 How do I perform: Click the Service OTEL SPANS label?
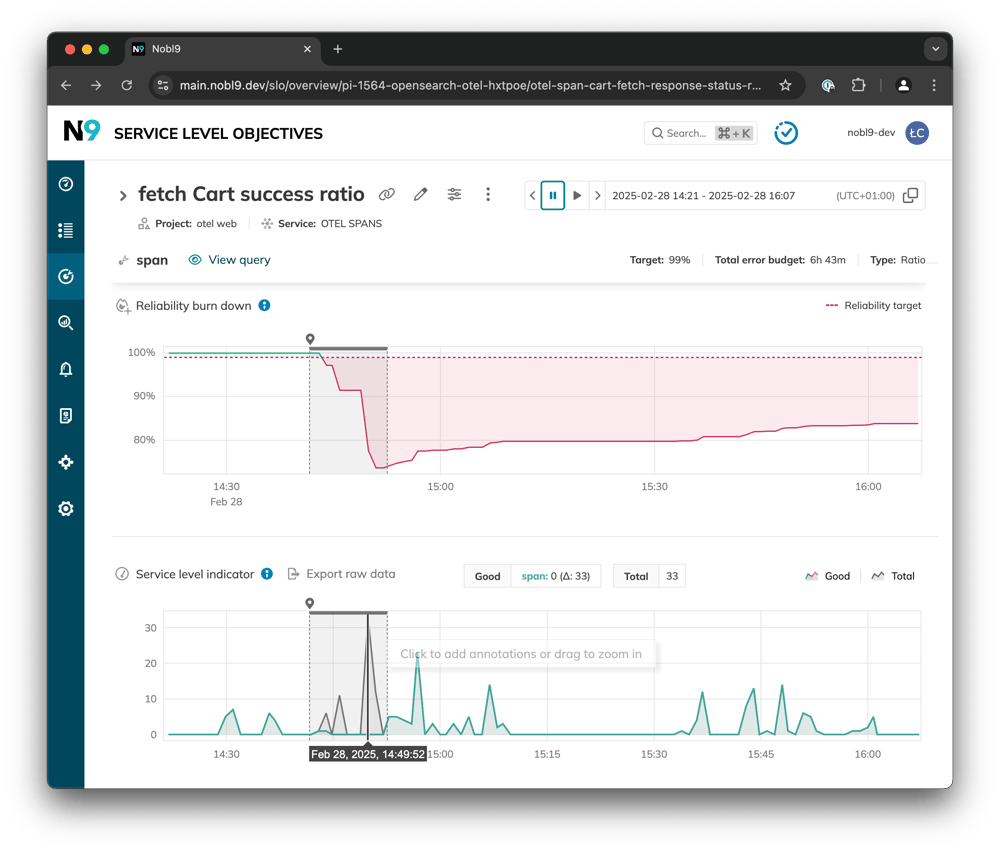click(321, 224)
